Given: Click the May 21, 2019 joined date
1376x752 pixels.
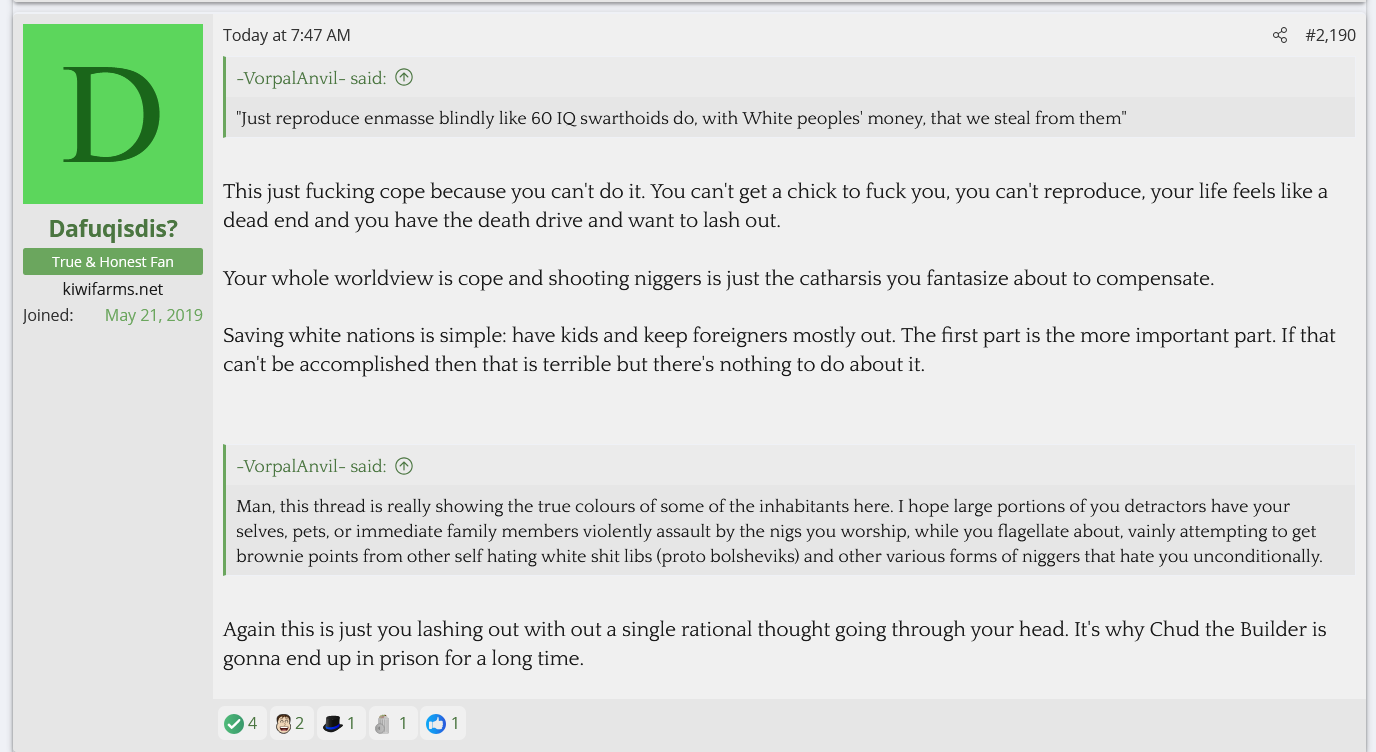Looking at the screenshot, I should point(154,315).
